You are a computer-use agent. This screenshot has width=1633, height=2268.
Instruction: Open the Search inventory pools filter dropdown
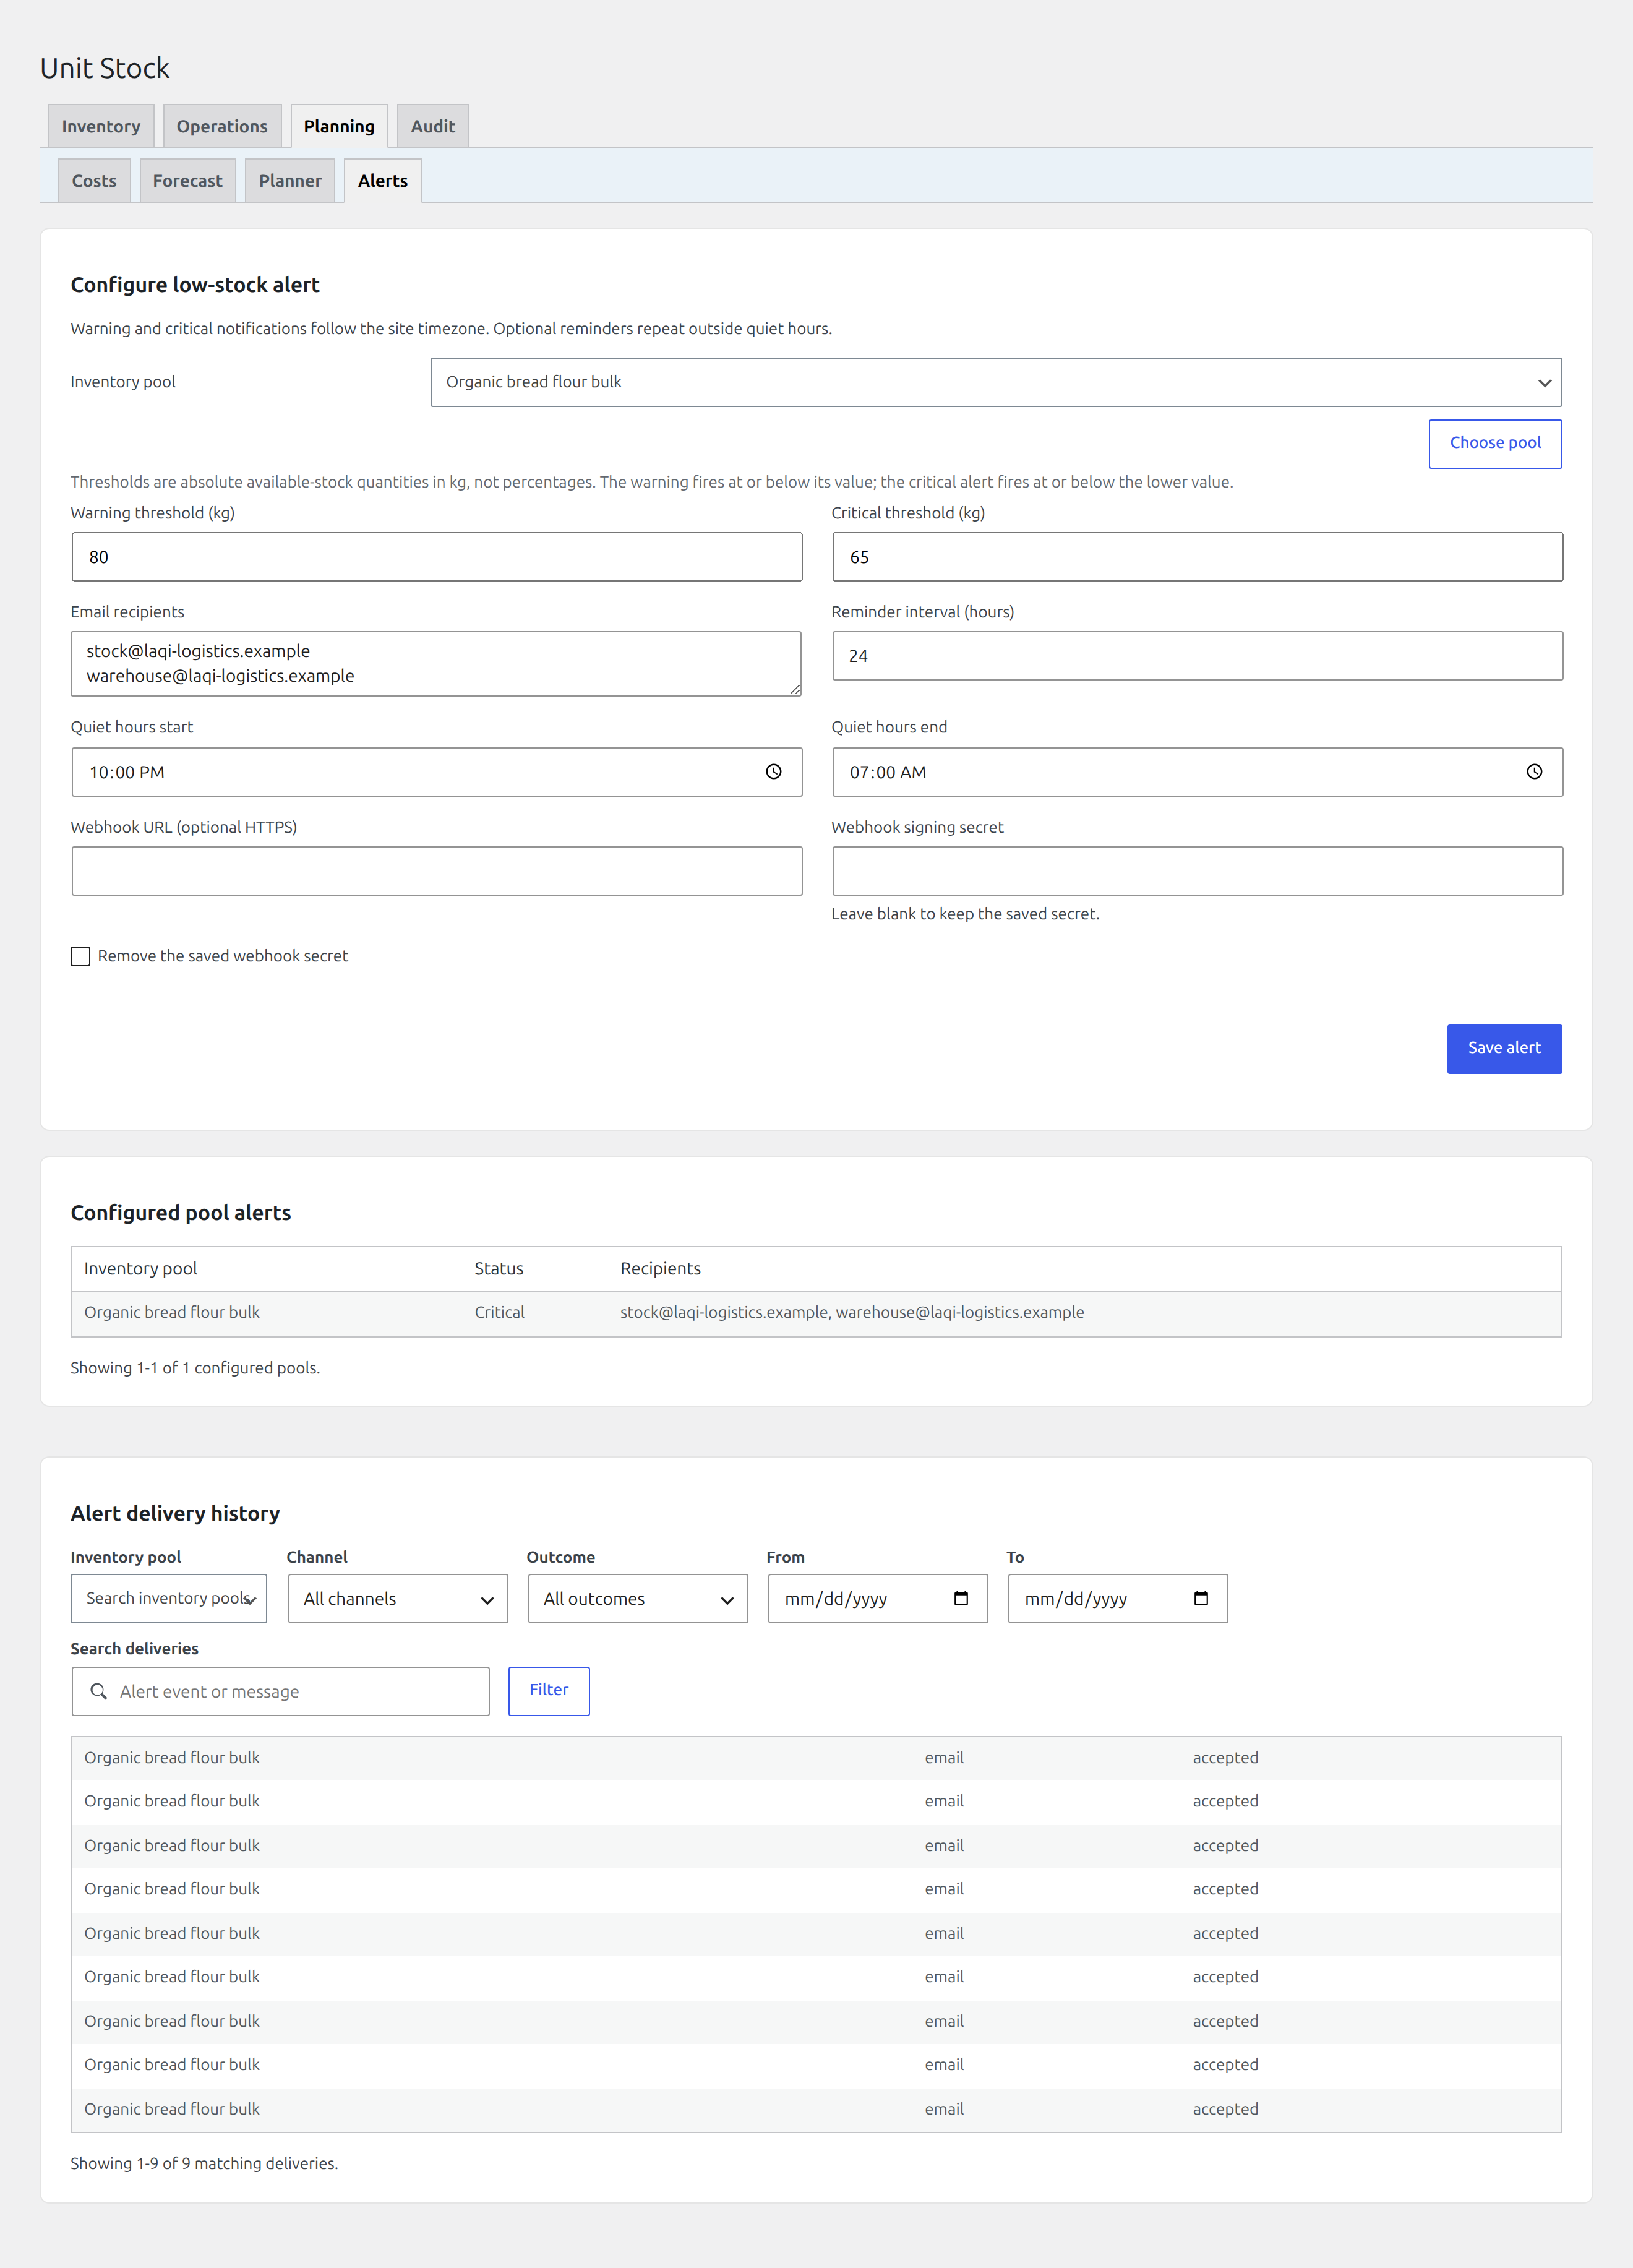[169, 1598]
